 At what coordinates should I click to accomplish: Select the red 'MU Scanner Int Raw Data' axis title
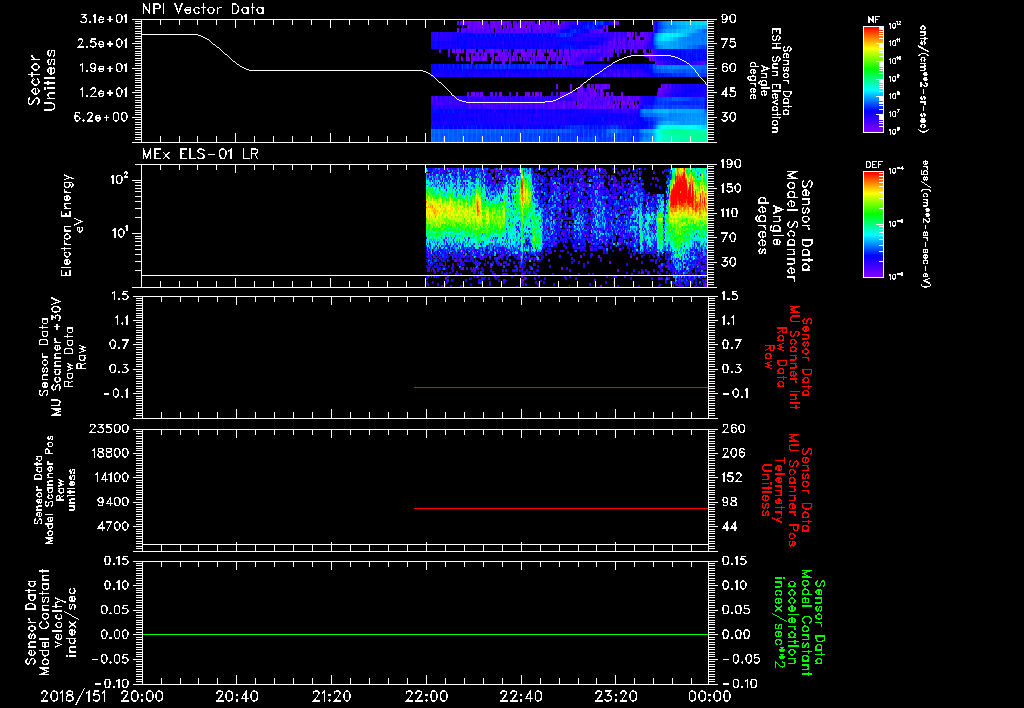788,357
